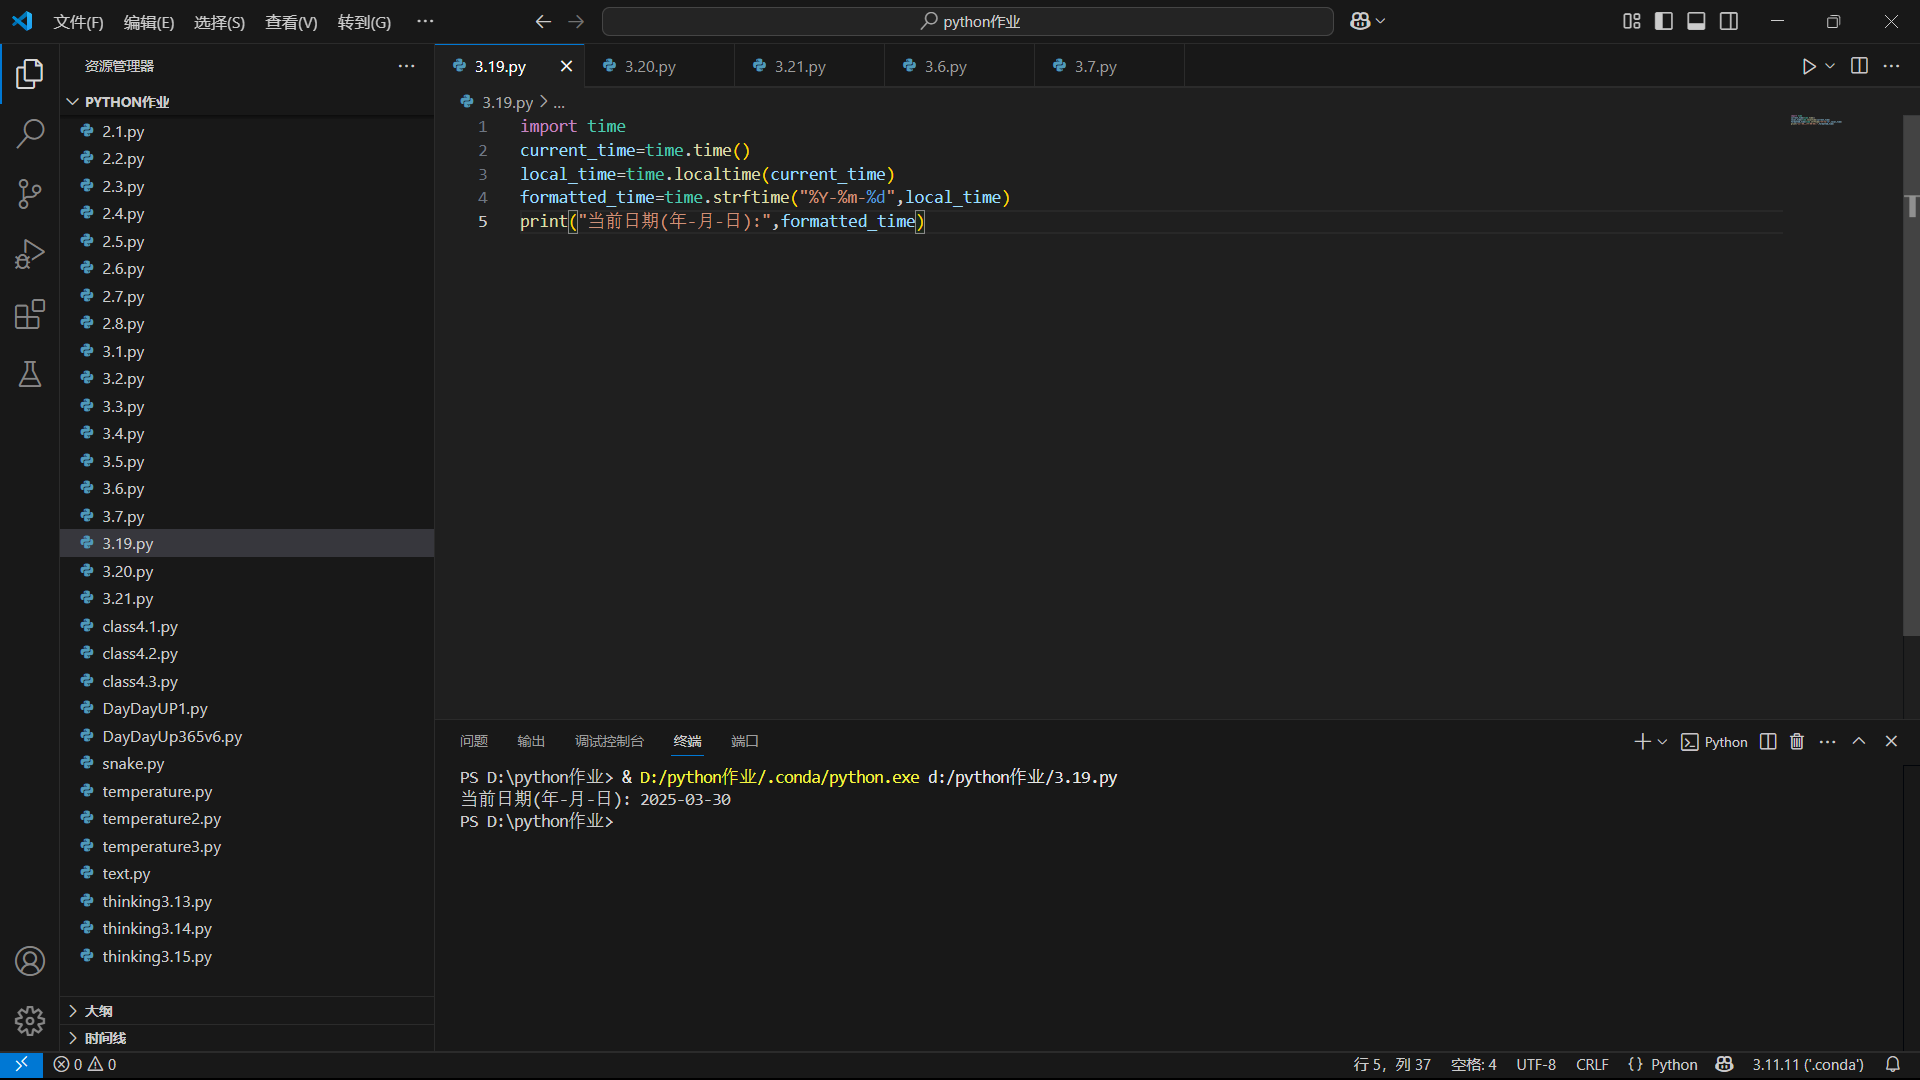Toggle secondary side bar visibility
The height and width of the screenshot is (1080, 1920).
point(1729,21)
